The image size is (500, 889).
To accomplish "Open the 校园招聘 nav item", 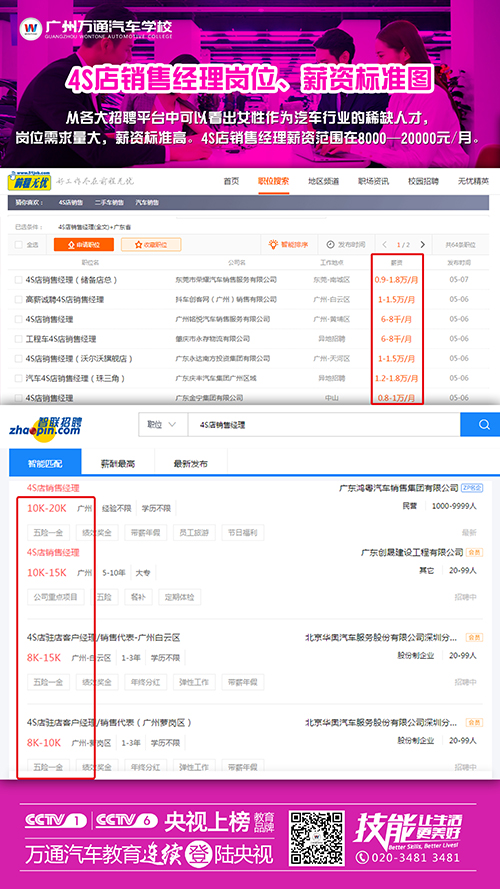I will click(x=423, y=181).
